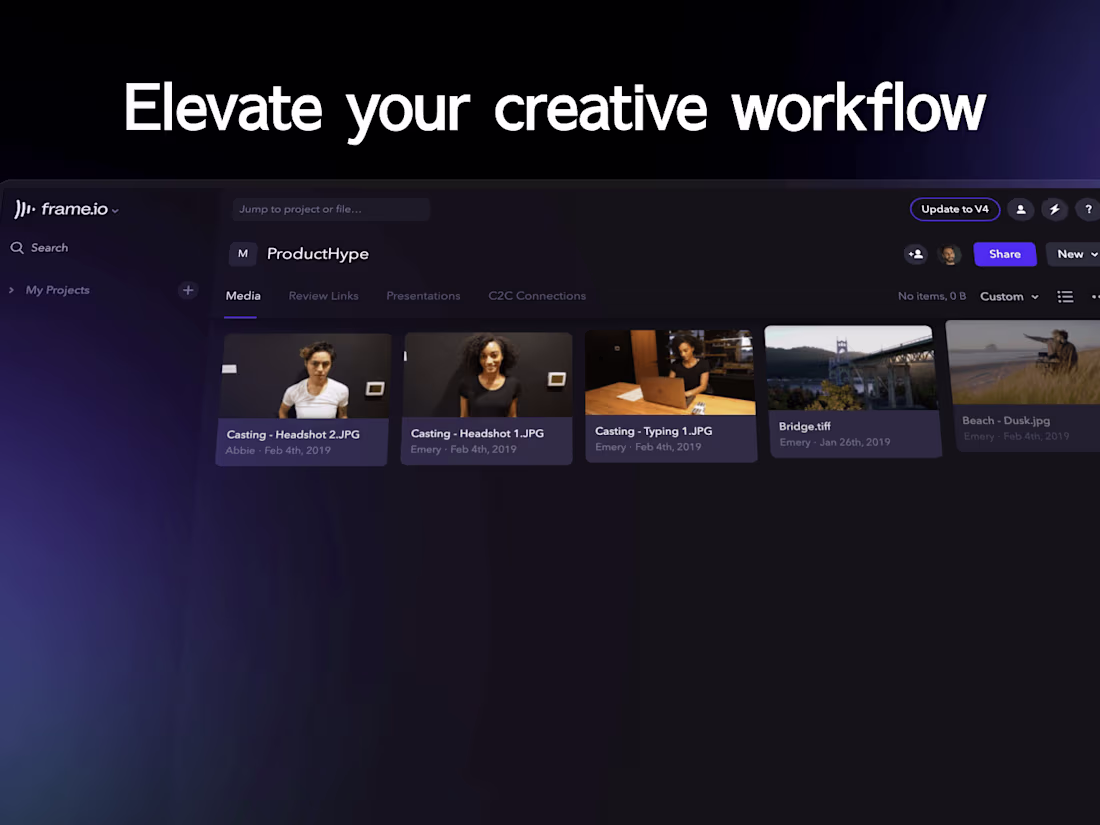Viewport: 1100px width, 825px height.
Task: Switch to the Review Links tab
Action: pos(323,295)
